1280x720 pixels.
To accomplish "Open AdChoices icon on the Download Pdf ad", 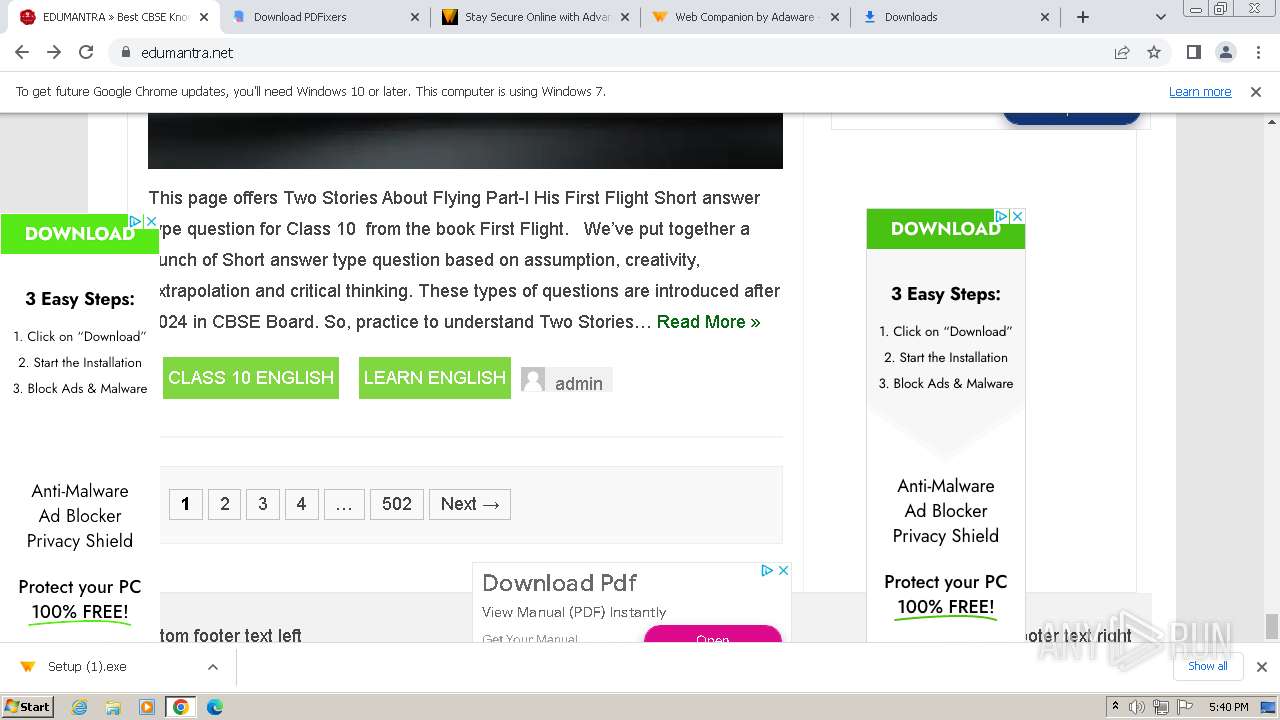I will click(x=767, y=570).
